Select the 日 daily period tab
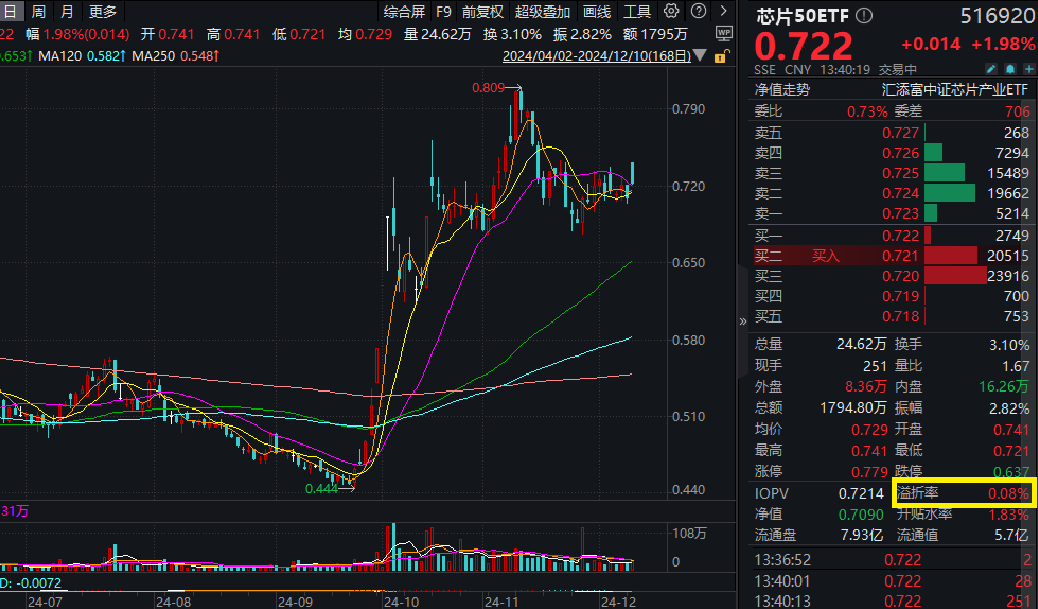Screen dimensions: 1038x609 pos(10,12)
